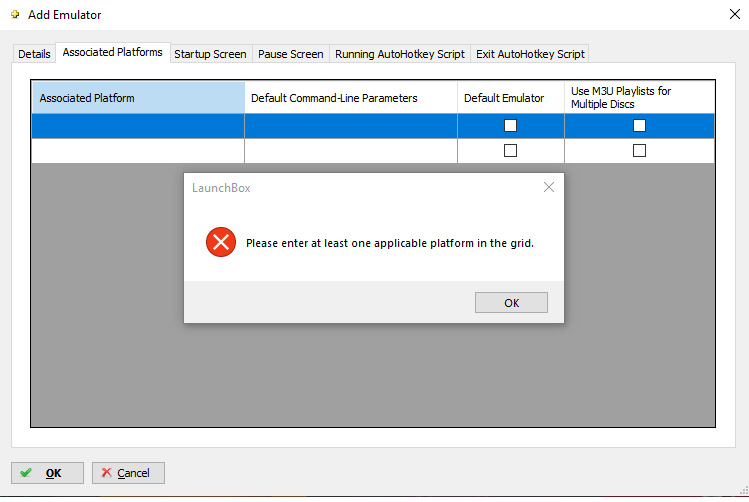Close the Add Emulator window
749x502 pixels.
coord(735,14)
